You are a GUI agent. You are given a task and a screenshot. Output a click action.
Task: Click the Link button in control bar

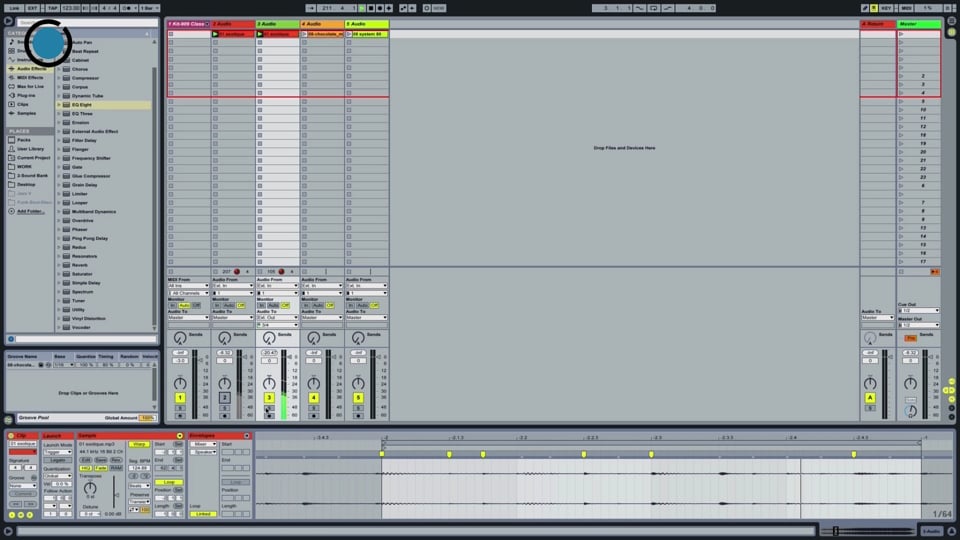14,8
